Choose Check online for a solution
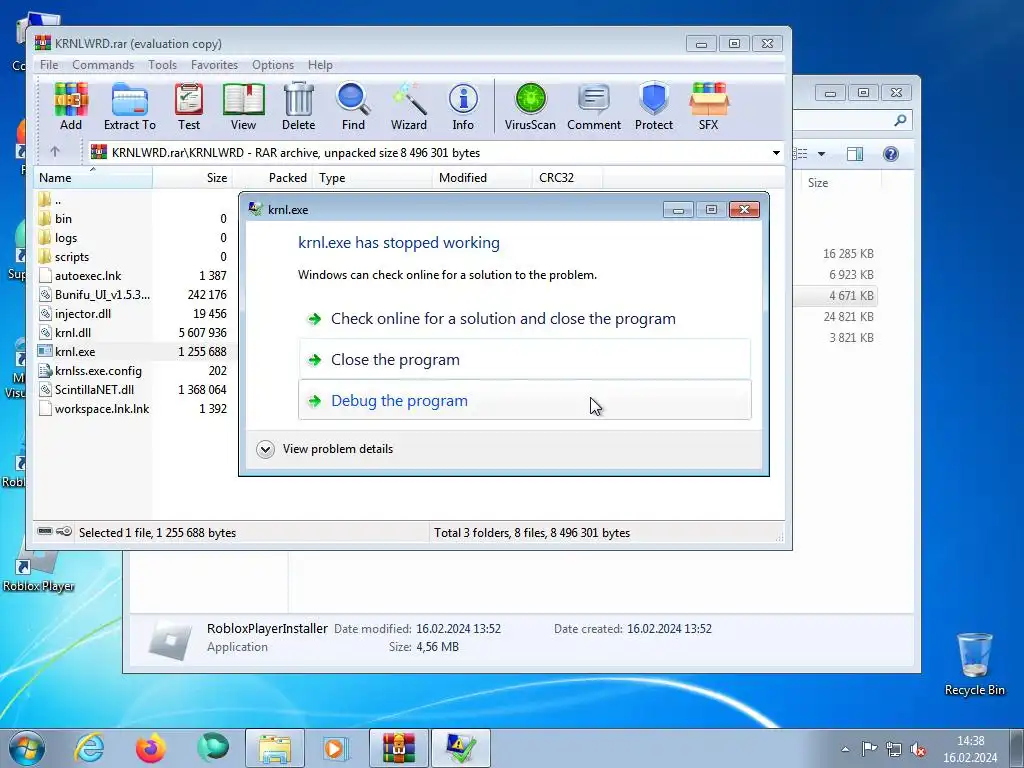This screenshot has width=1024, height=768. pyautogui.click(x=525, y=319)
